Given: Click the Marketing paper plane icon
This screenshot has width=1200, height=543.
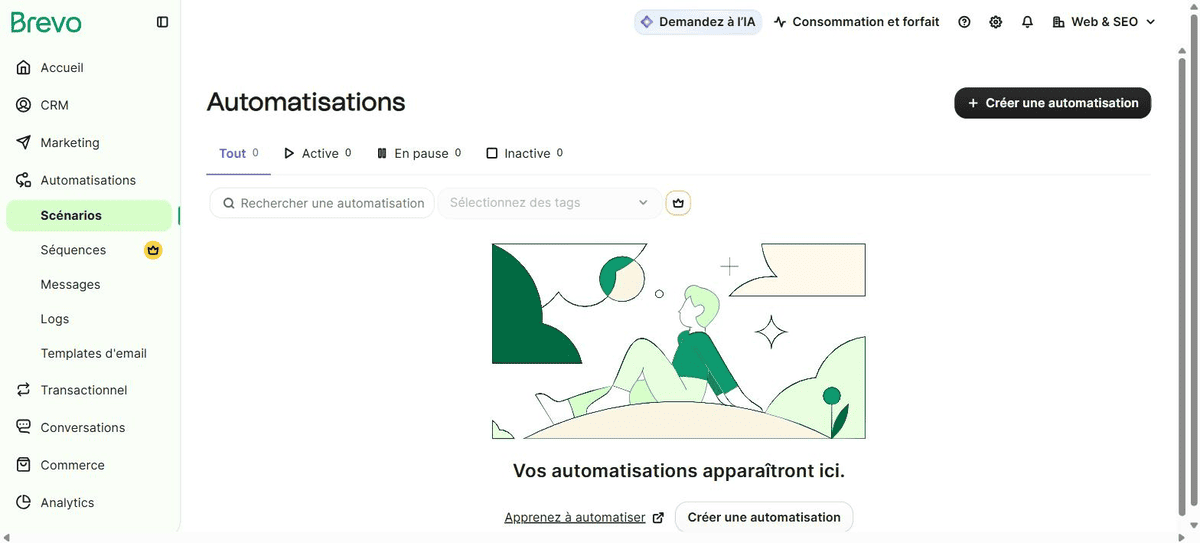Looking at the screenshot, I should 23,143.
